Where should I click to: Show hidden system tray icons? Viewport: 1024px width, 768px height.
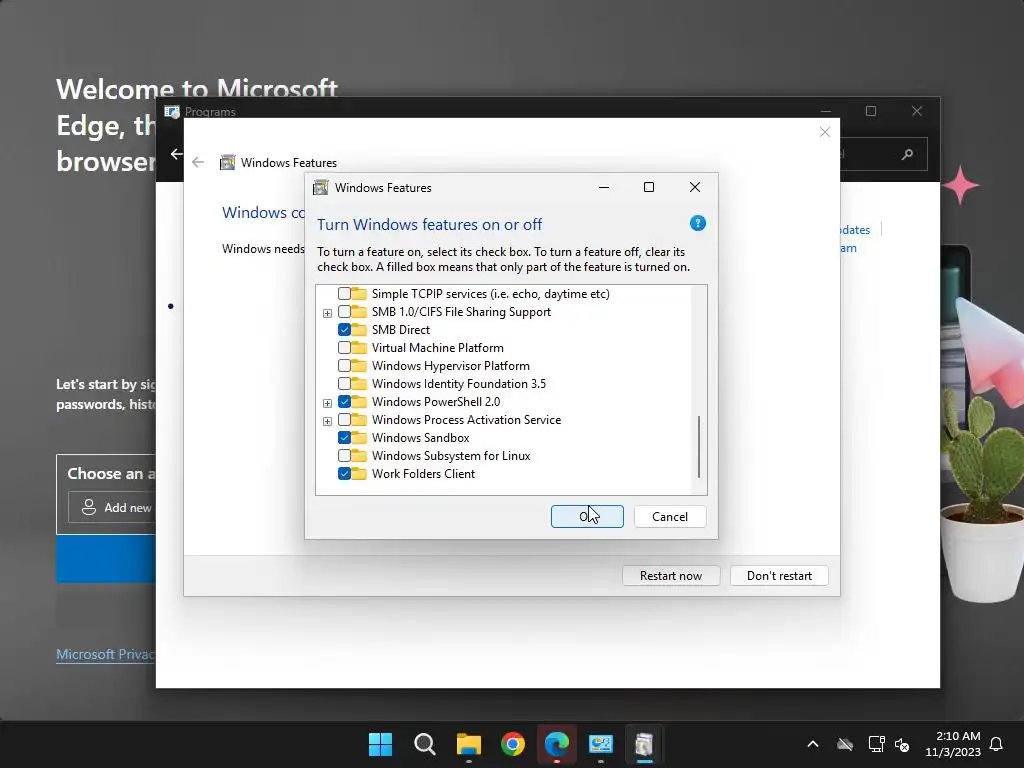[x=813, y=744]
